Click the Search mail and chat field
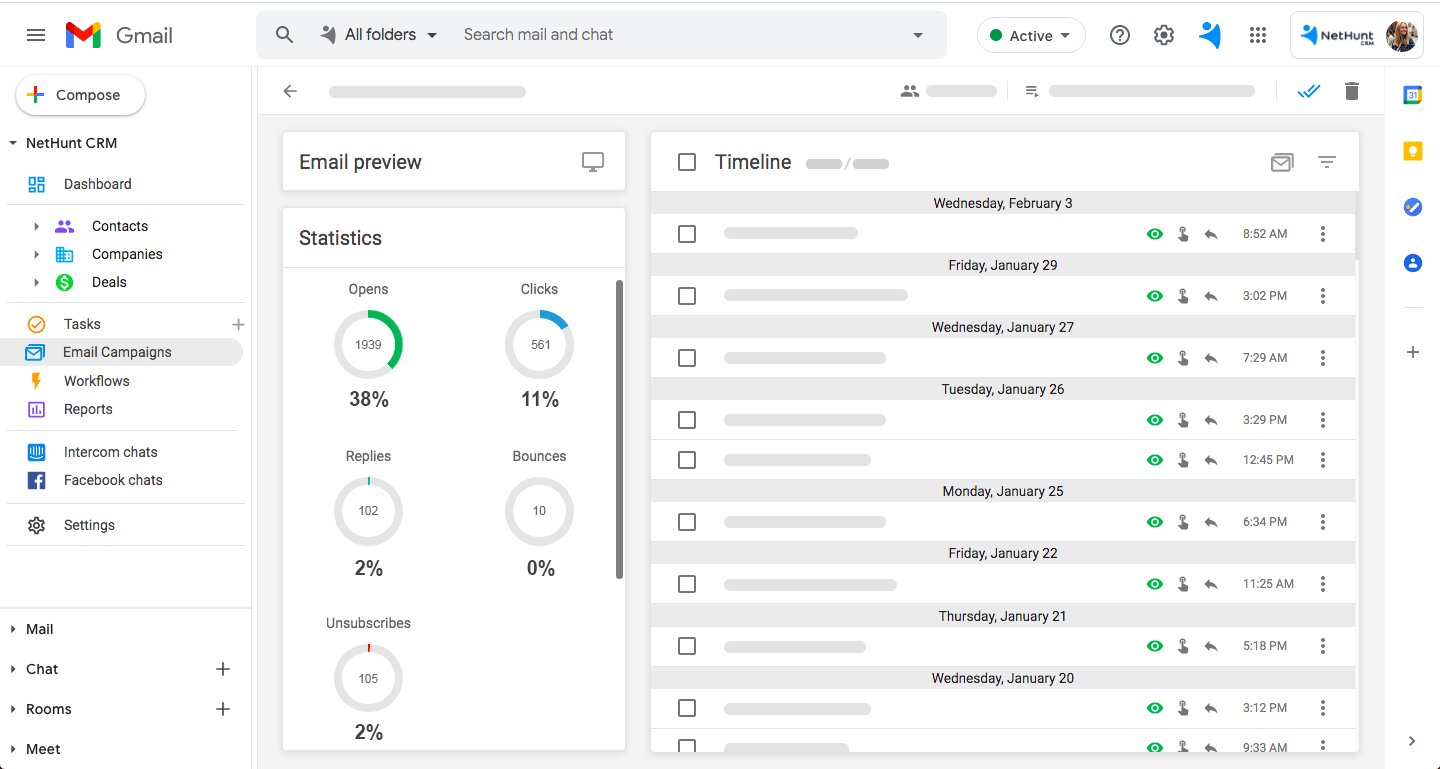This screenshot has width=1440, height=769. (x=680, y=35)
